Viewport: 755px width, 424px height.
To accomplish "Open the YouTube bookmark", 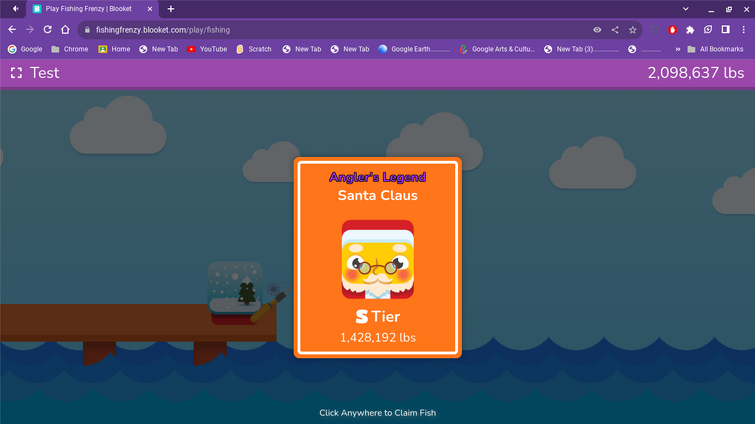I will coord(207,49).
